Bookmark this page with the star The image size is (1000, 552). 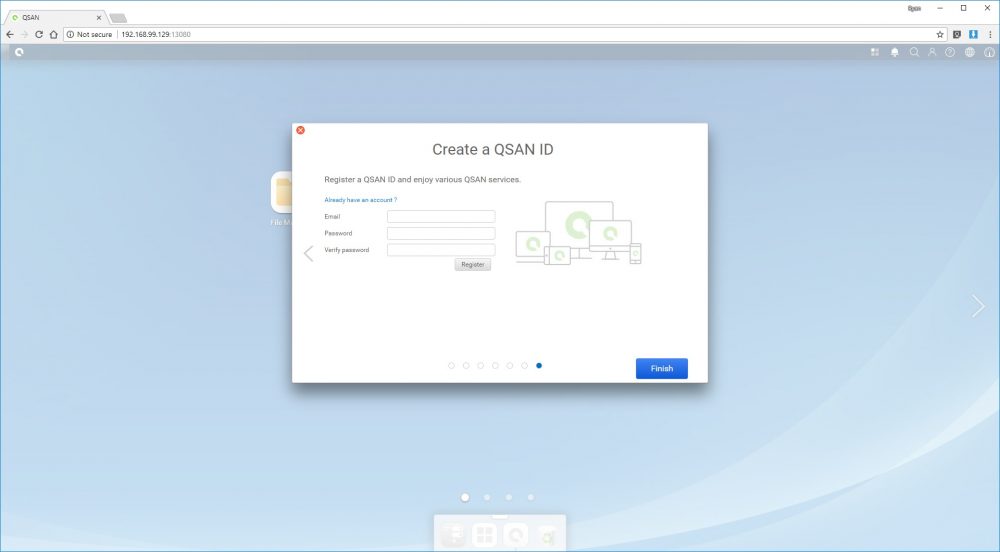939,34
